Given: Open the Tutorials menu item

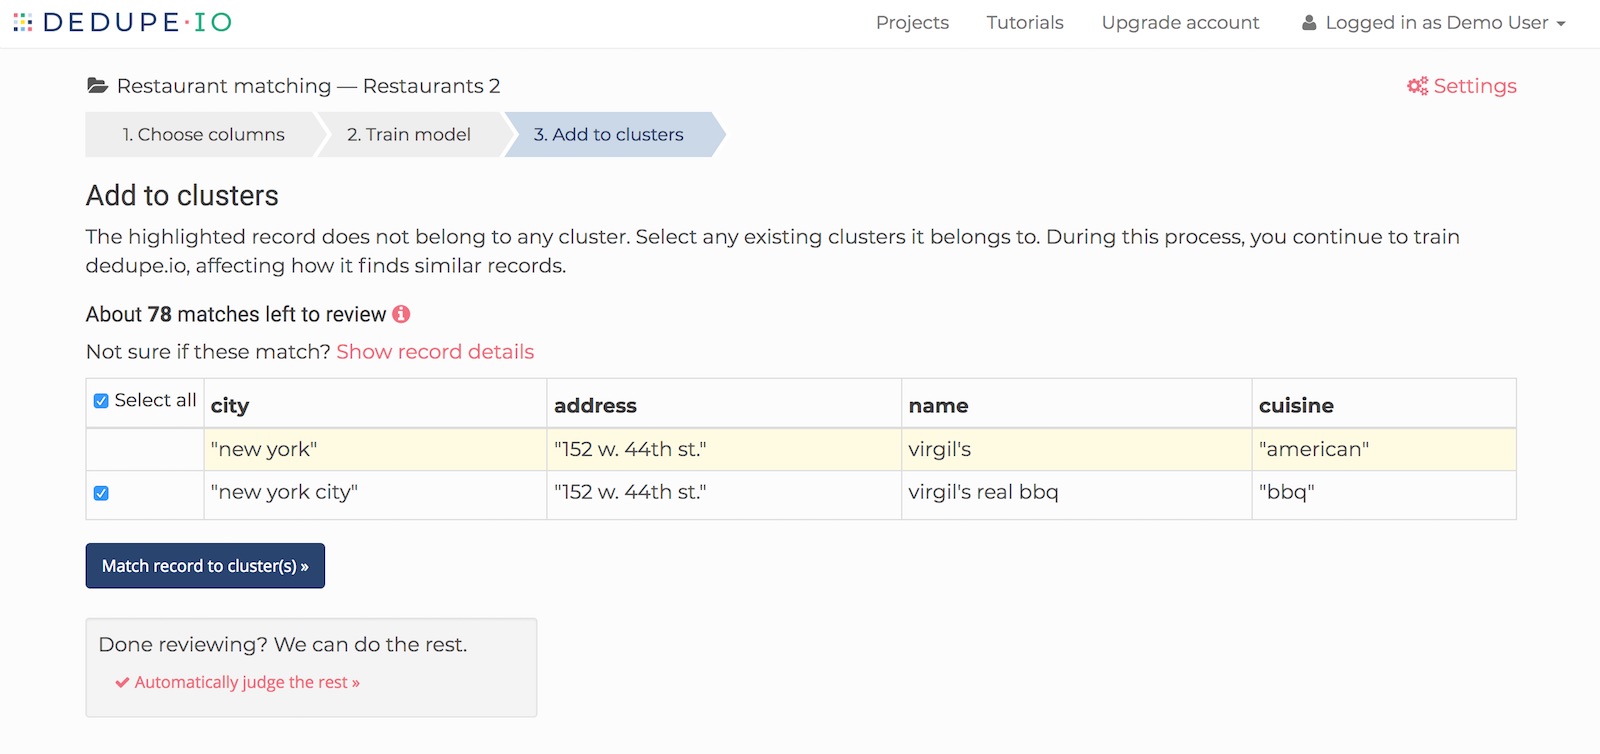Looking at the screenshot, I should (x=1025, y=22).
